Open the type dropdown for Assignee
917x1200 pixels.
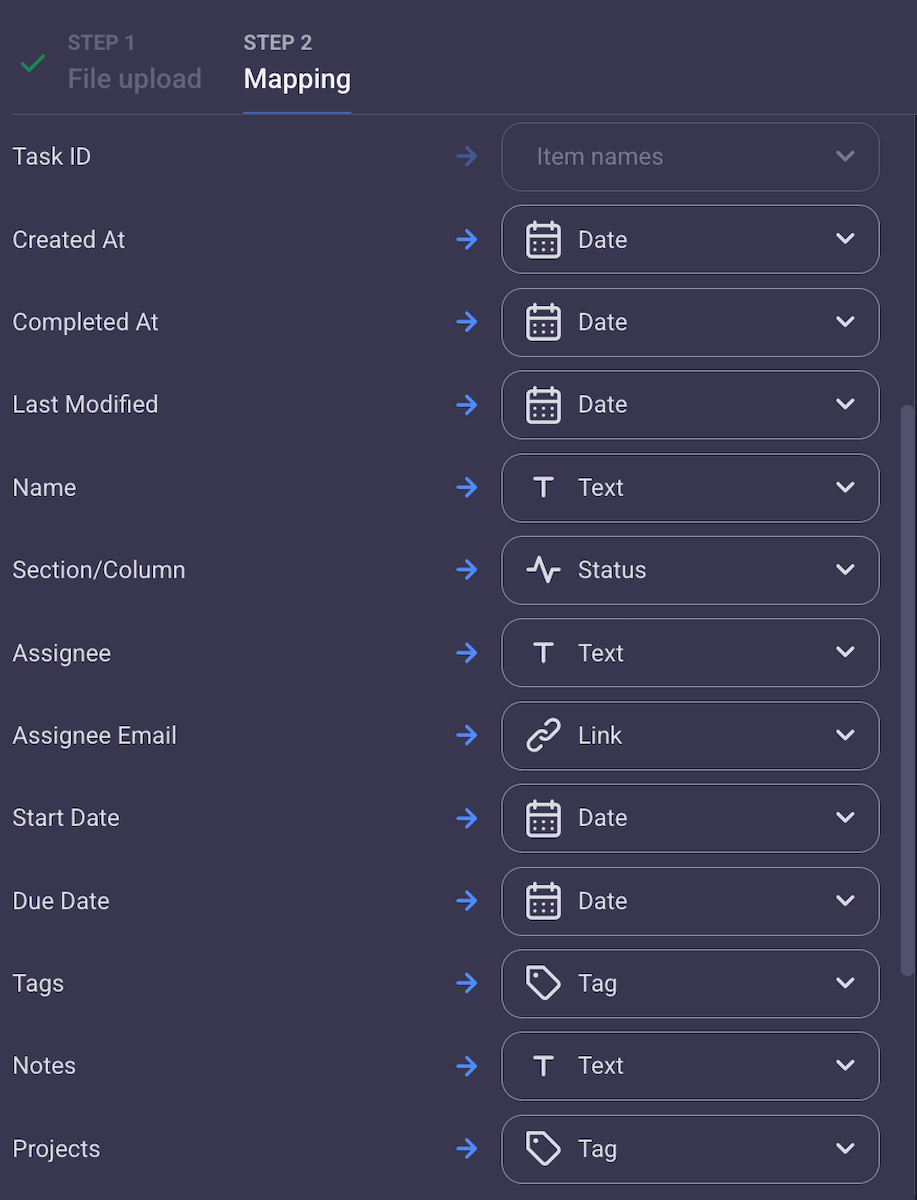(845, 653)
